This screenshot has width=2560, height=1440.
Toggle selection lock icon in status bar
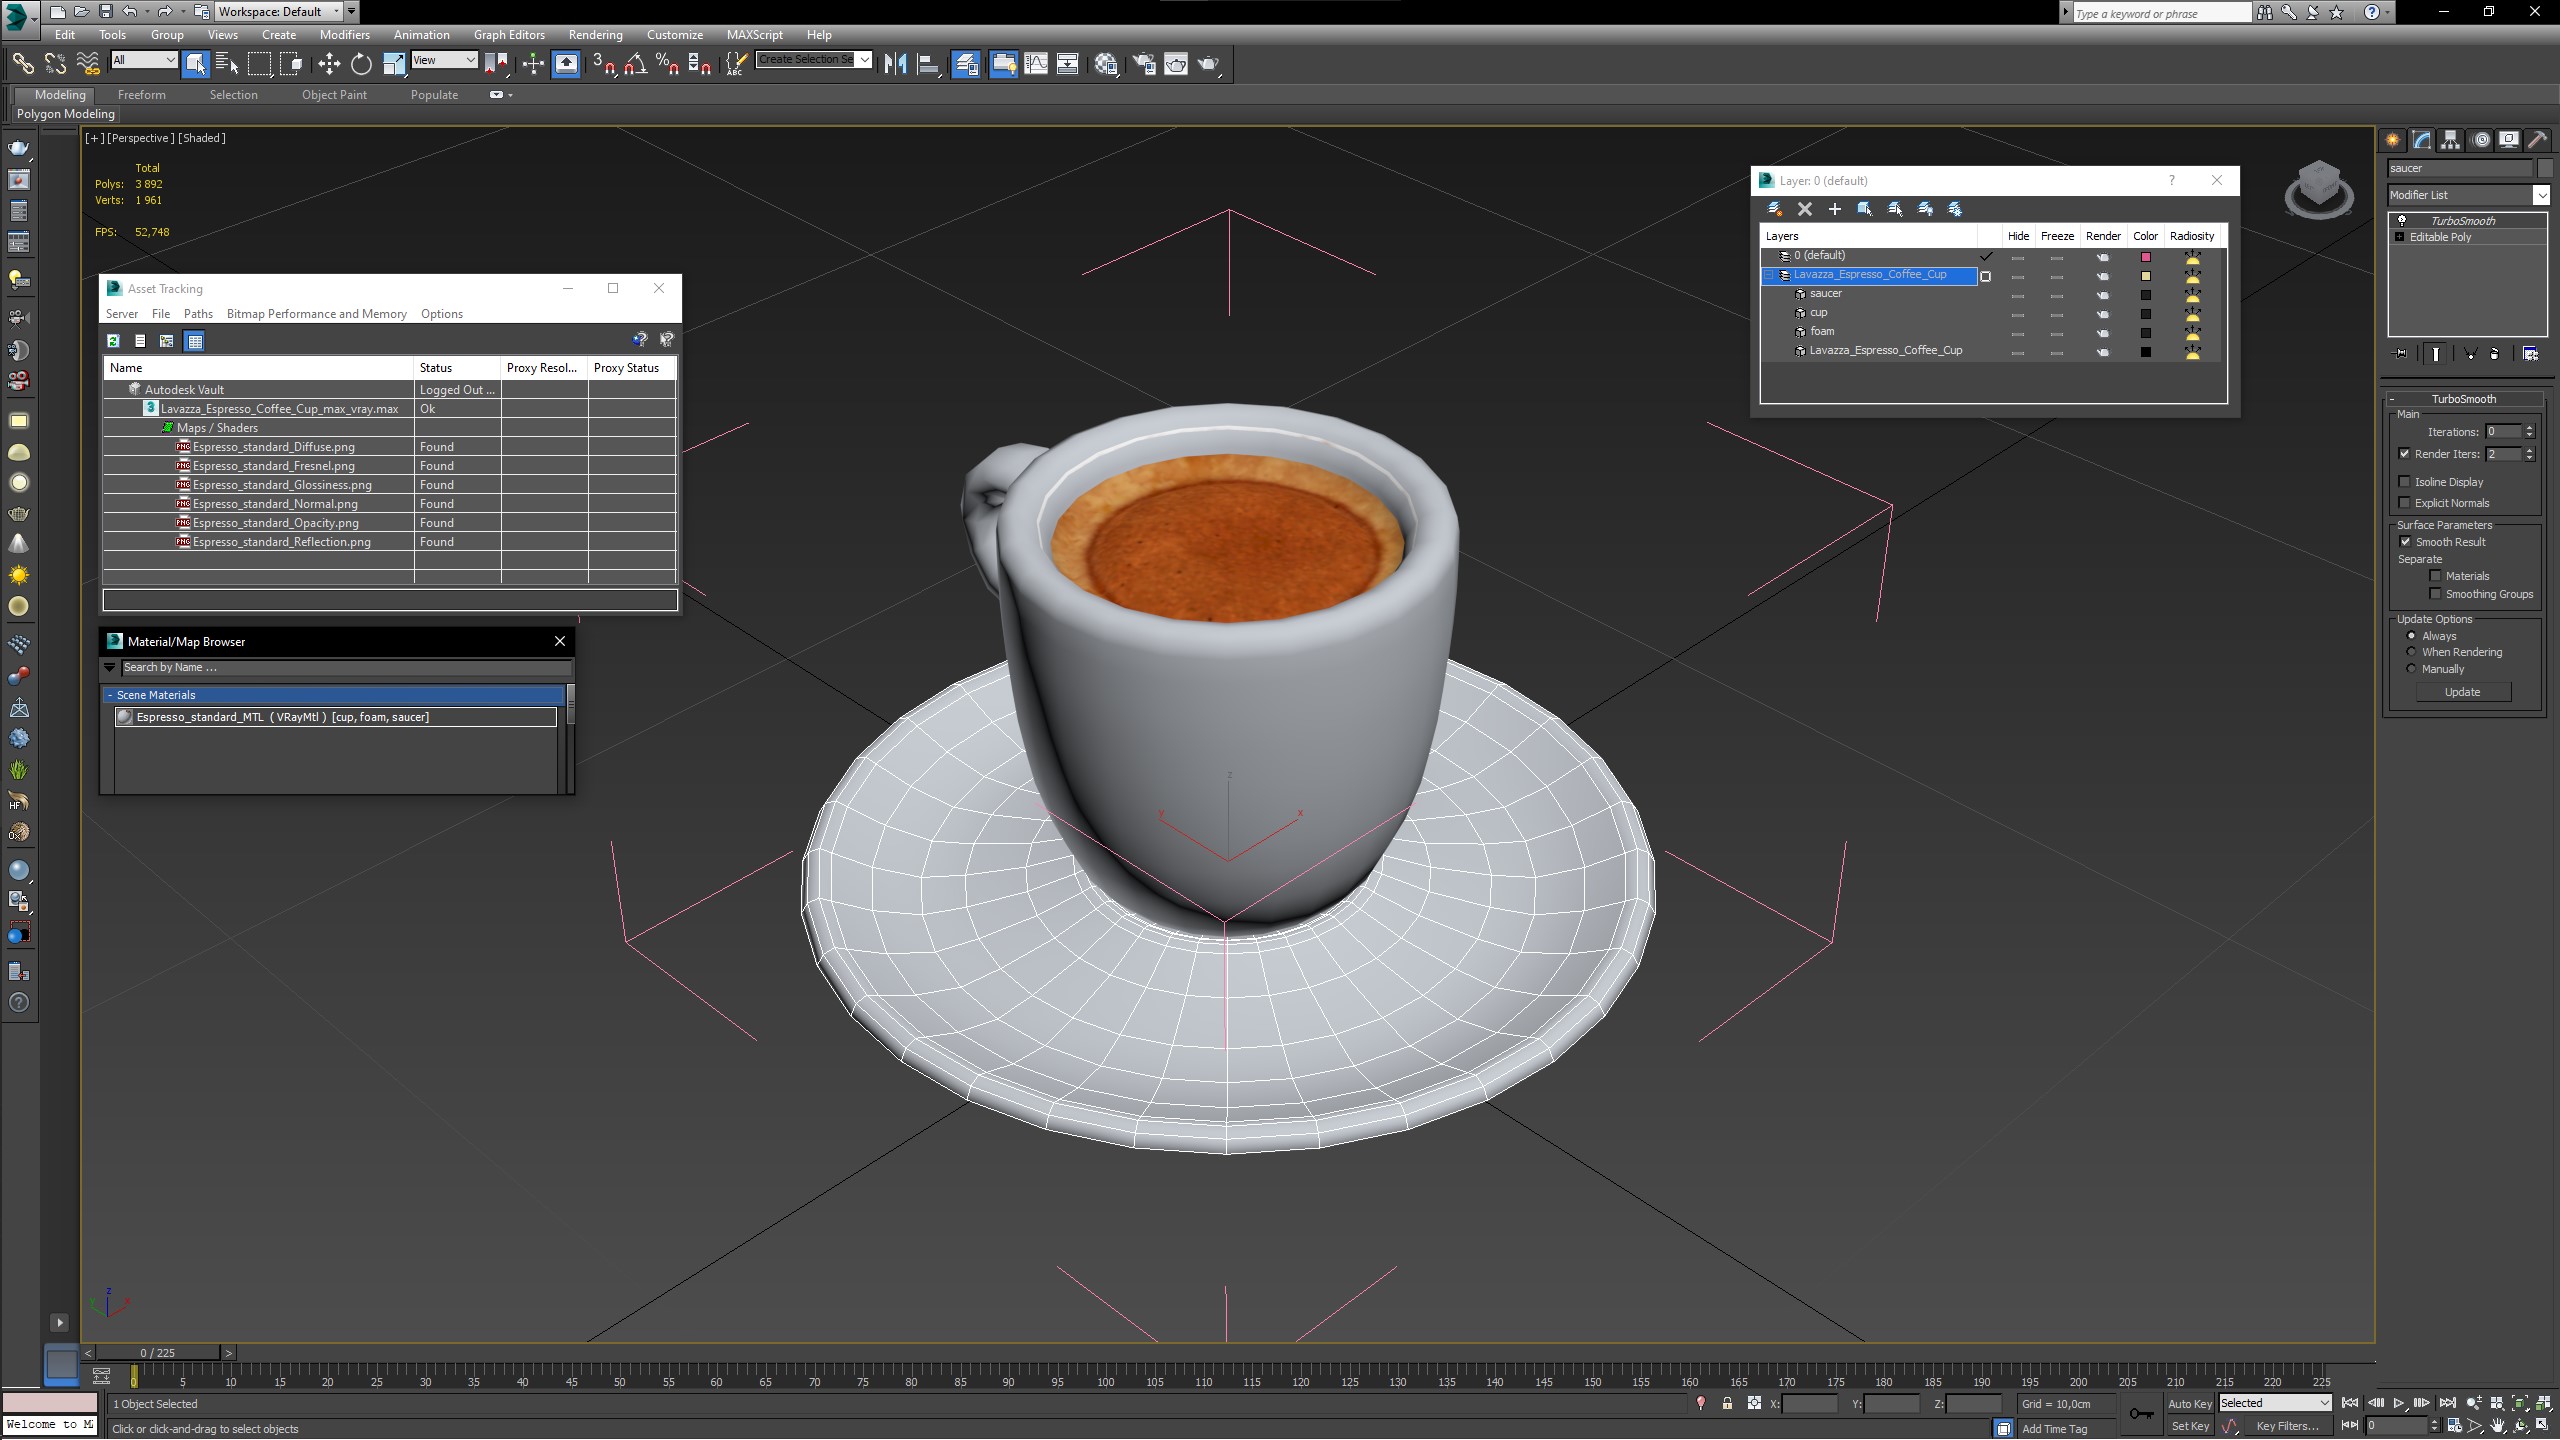click(x=1727, y=1404)
